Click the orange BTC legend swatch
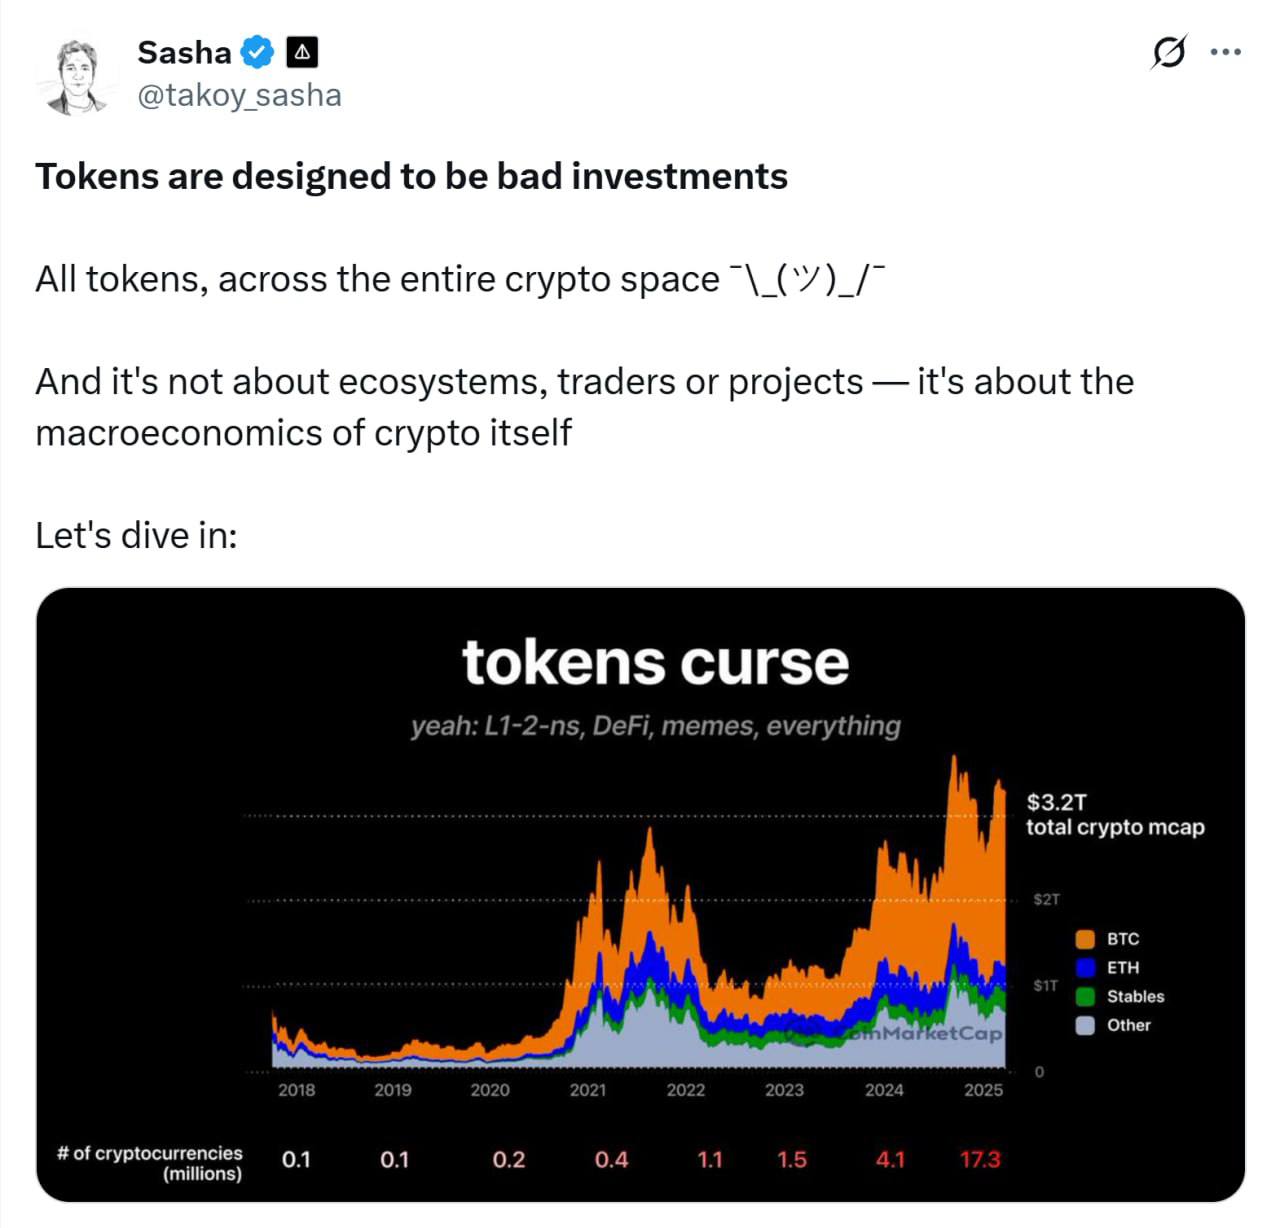The height and width of the screenshot is (1228, 1280). coord(1085,939)
